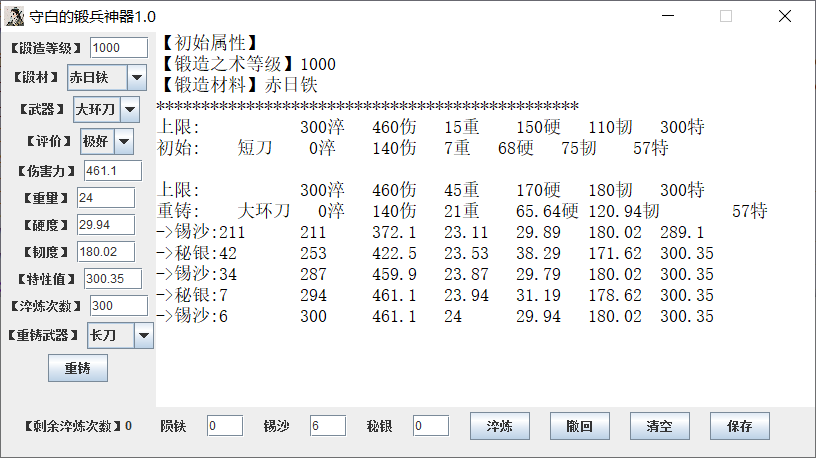Focus the 韧度 toughness input field
This screenshot has width=816, height=458.
click(x=112, y=251)
